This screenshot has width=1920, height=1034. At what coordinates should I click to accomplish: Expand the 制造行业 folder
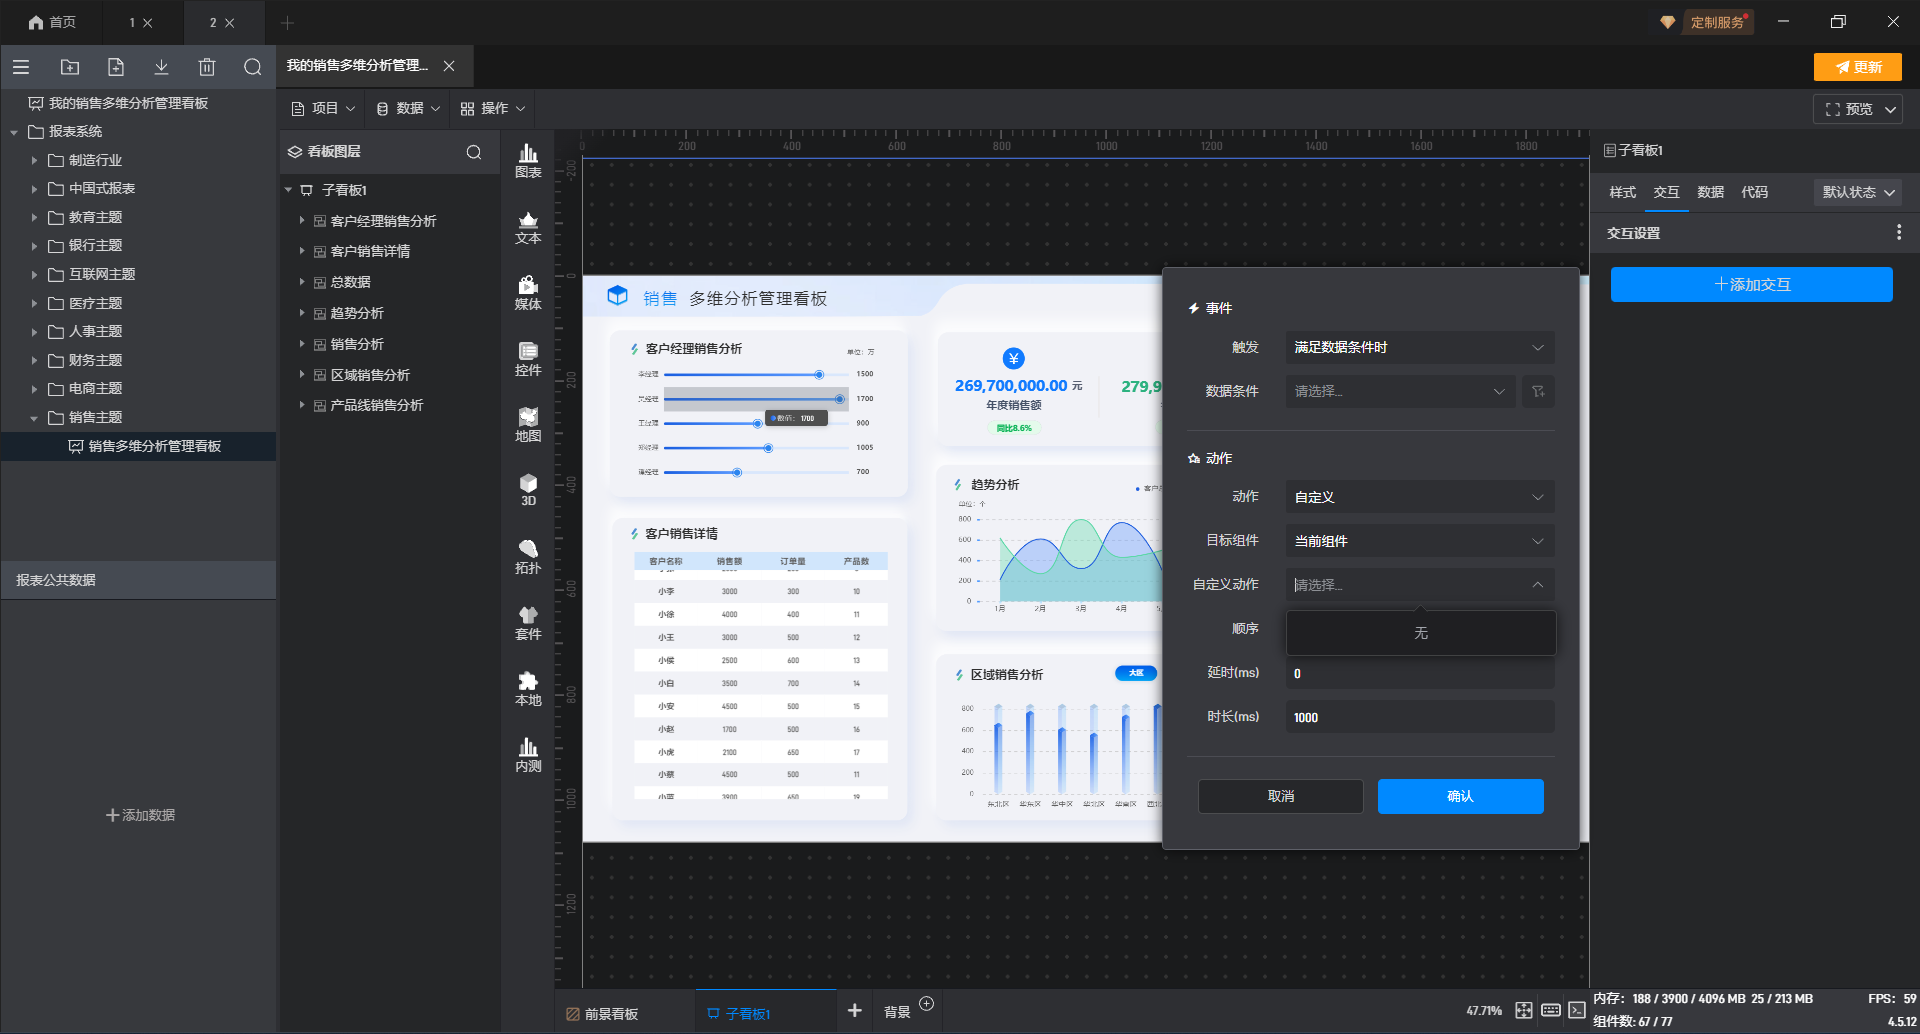click(35, 160)
